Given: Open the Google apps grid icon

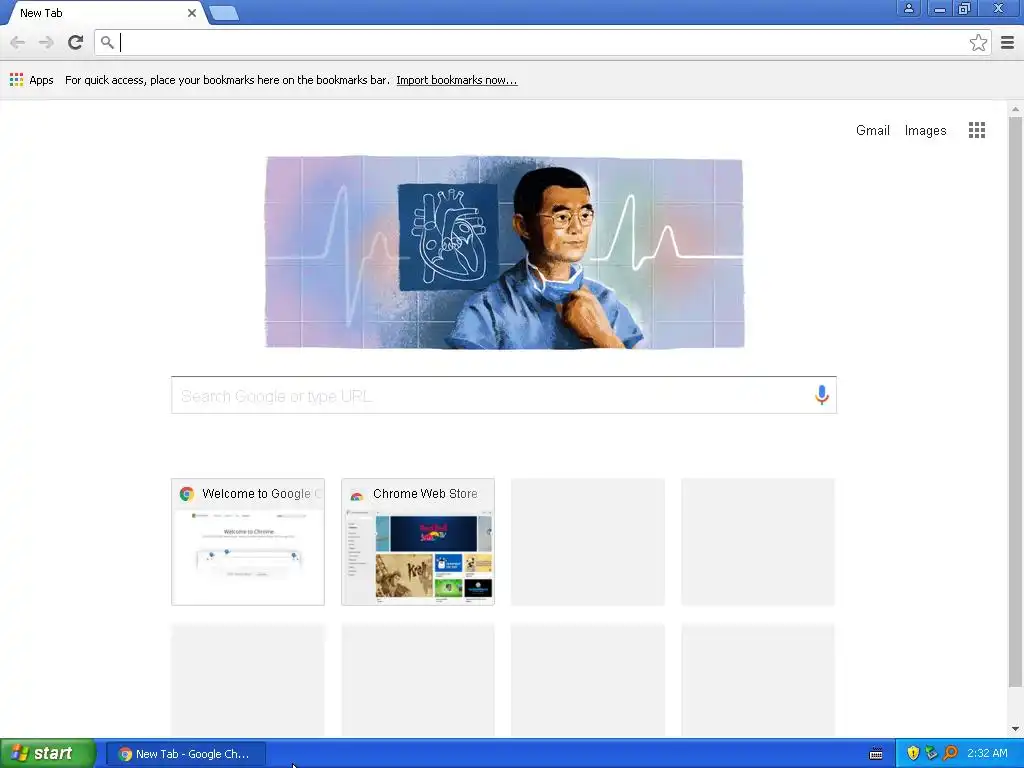Looking at the screenshot, I should coord(977,130).
